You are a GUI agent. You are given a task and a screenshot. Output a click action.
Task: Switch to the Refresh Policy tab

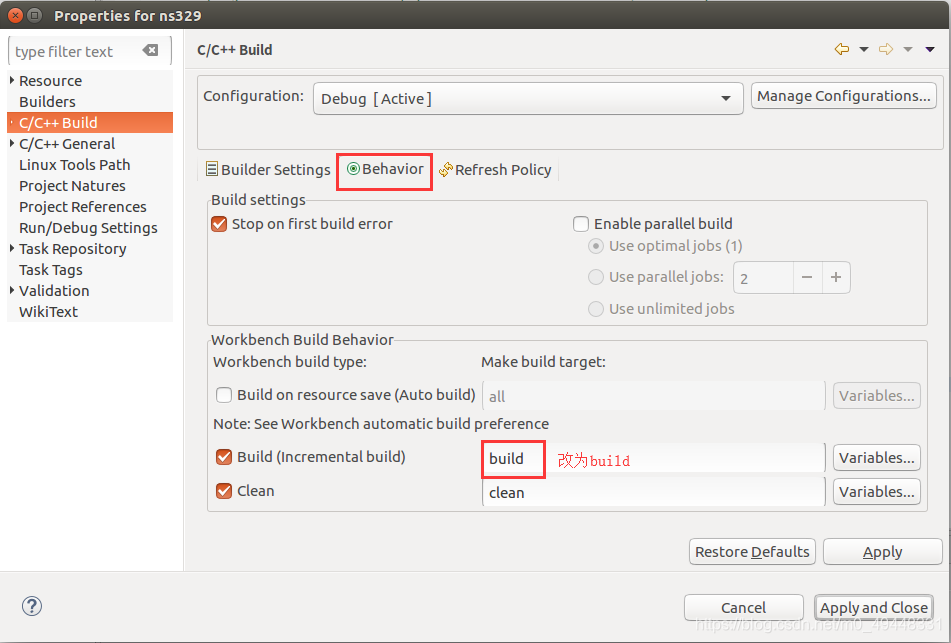pyautogui.click(x=495, y=169)
